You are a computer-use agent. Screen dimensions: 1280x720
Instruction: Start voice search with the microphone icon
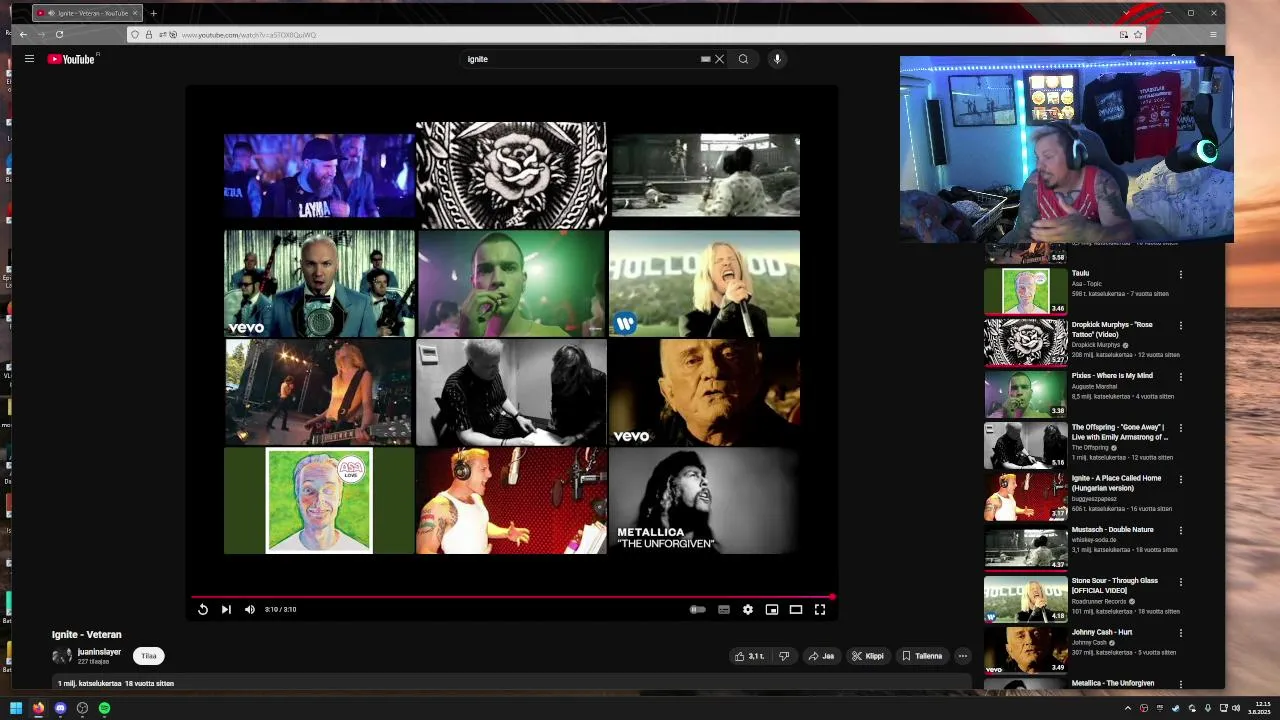click(x=777, y=59)
